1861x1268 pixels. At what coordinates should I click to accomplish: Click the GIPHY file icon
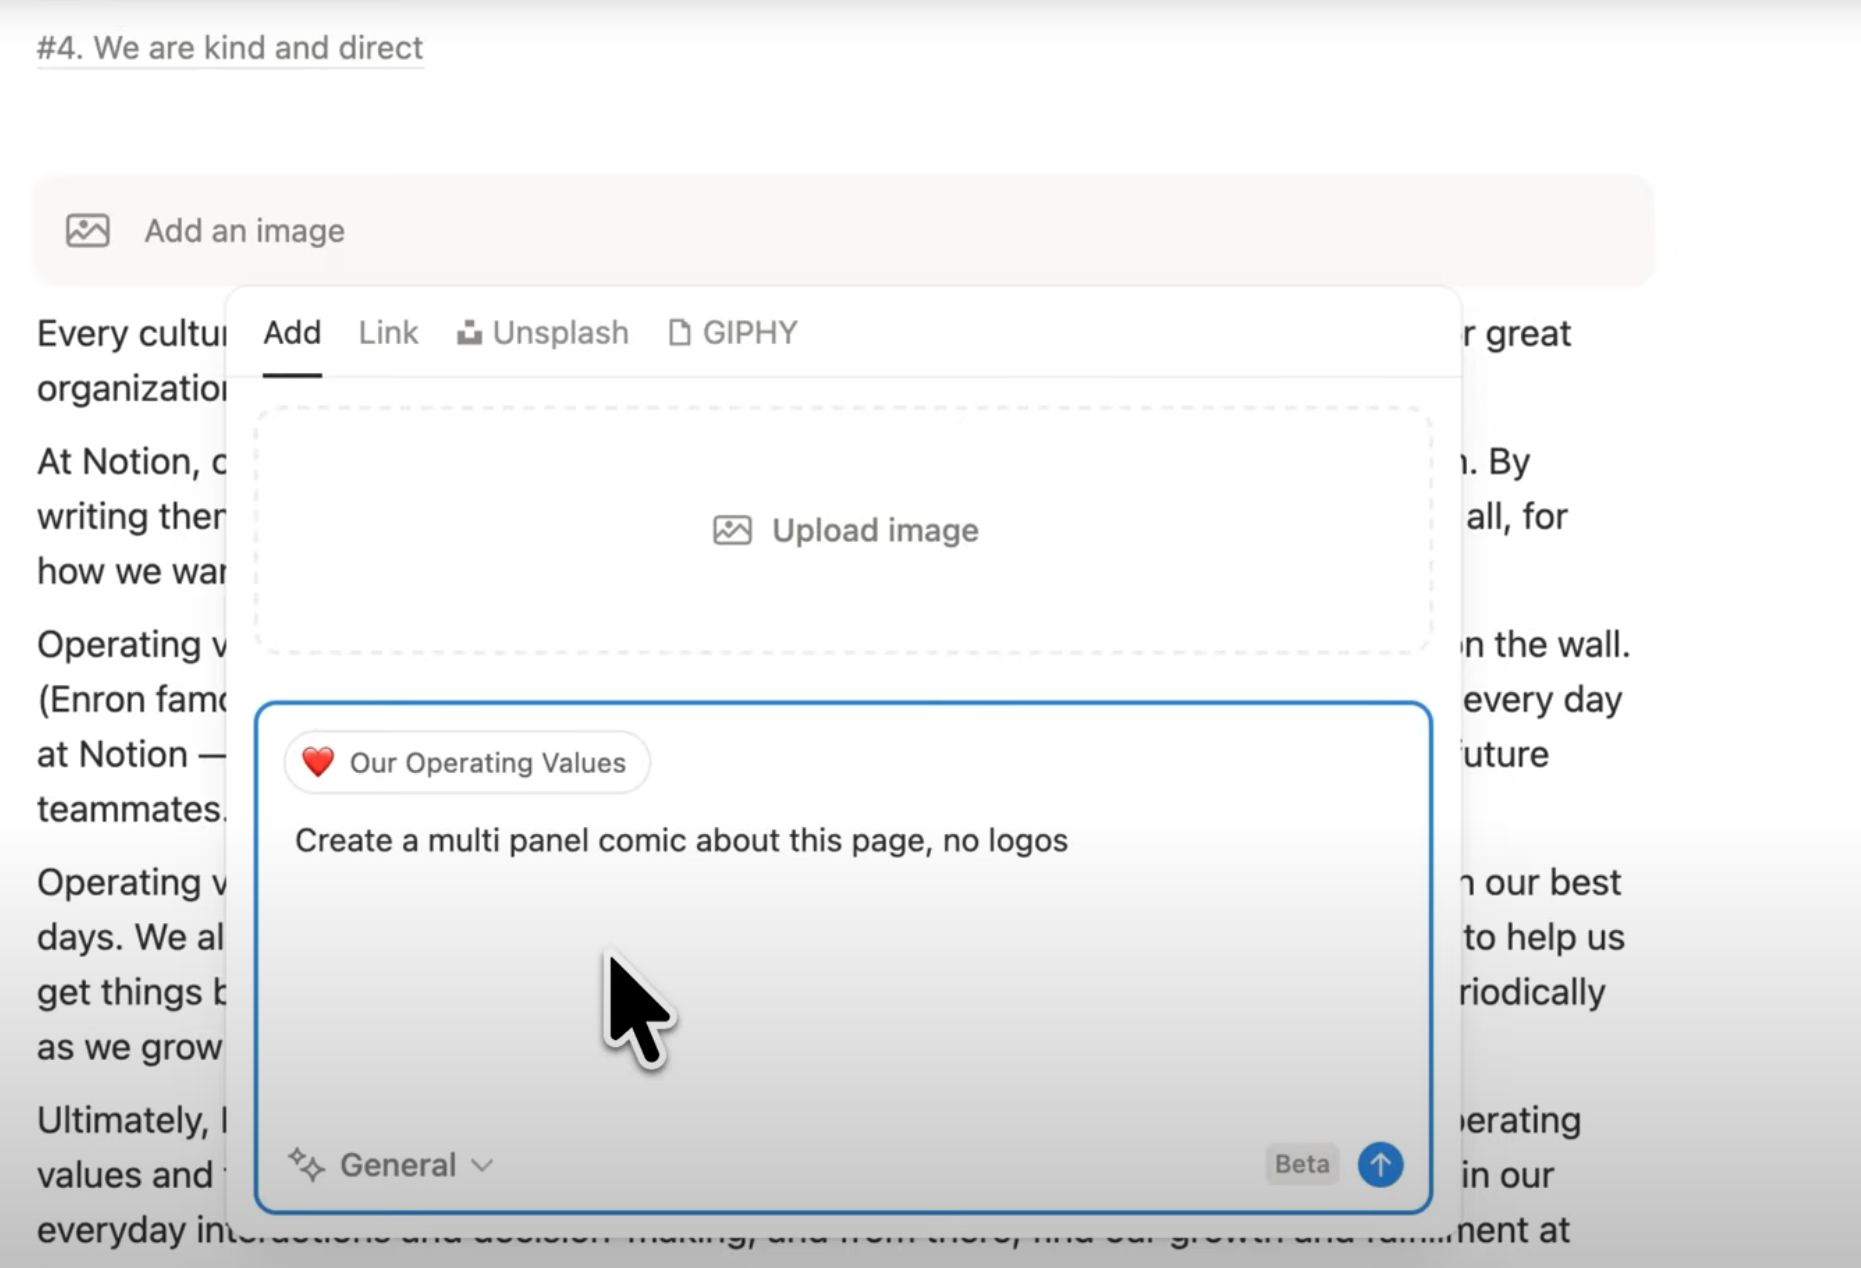(680, 332)
